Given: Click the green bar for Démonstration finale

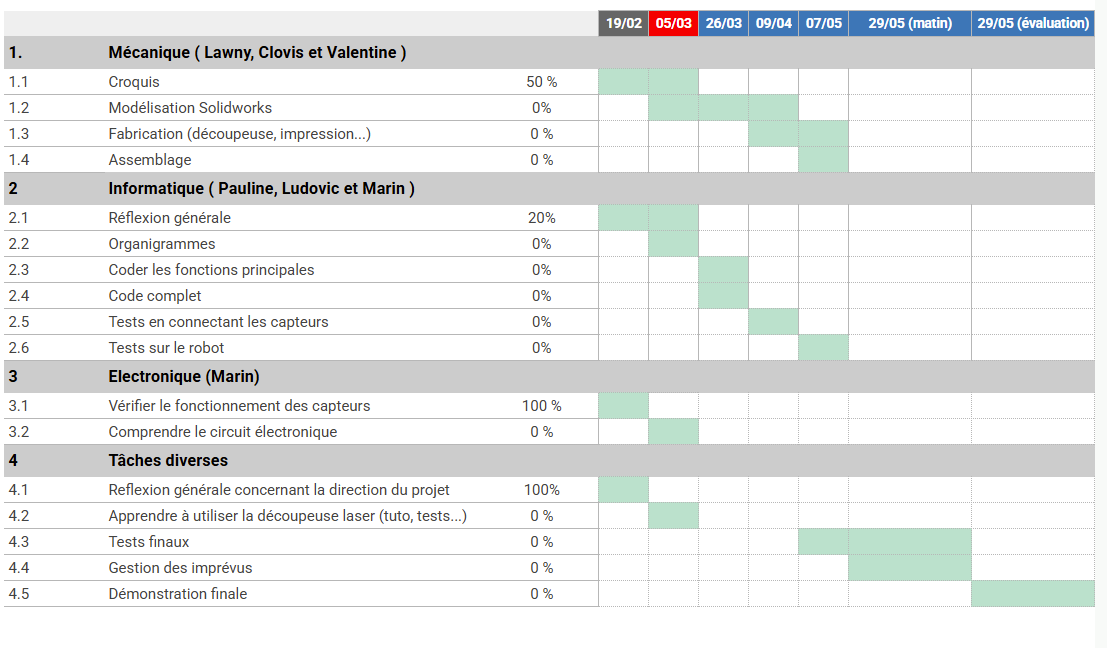Looking at the screenshot, I should tap(1033, 594).
